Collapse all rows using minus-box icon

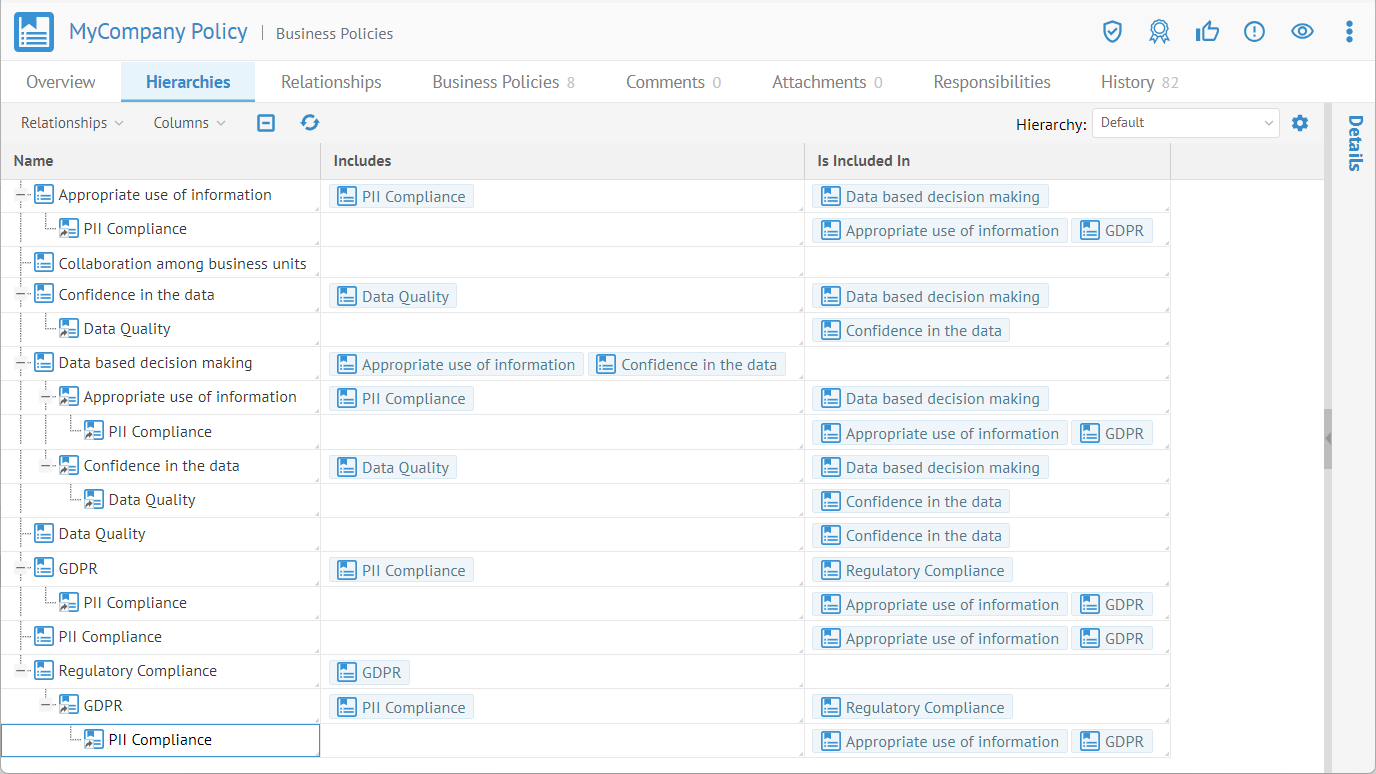click(266, 123)
